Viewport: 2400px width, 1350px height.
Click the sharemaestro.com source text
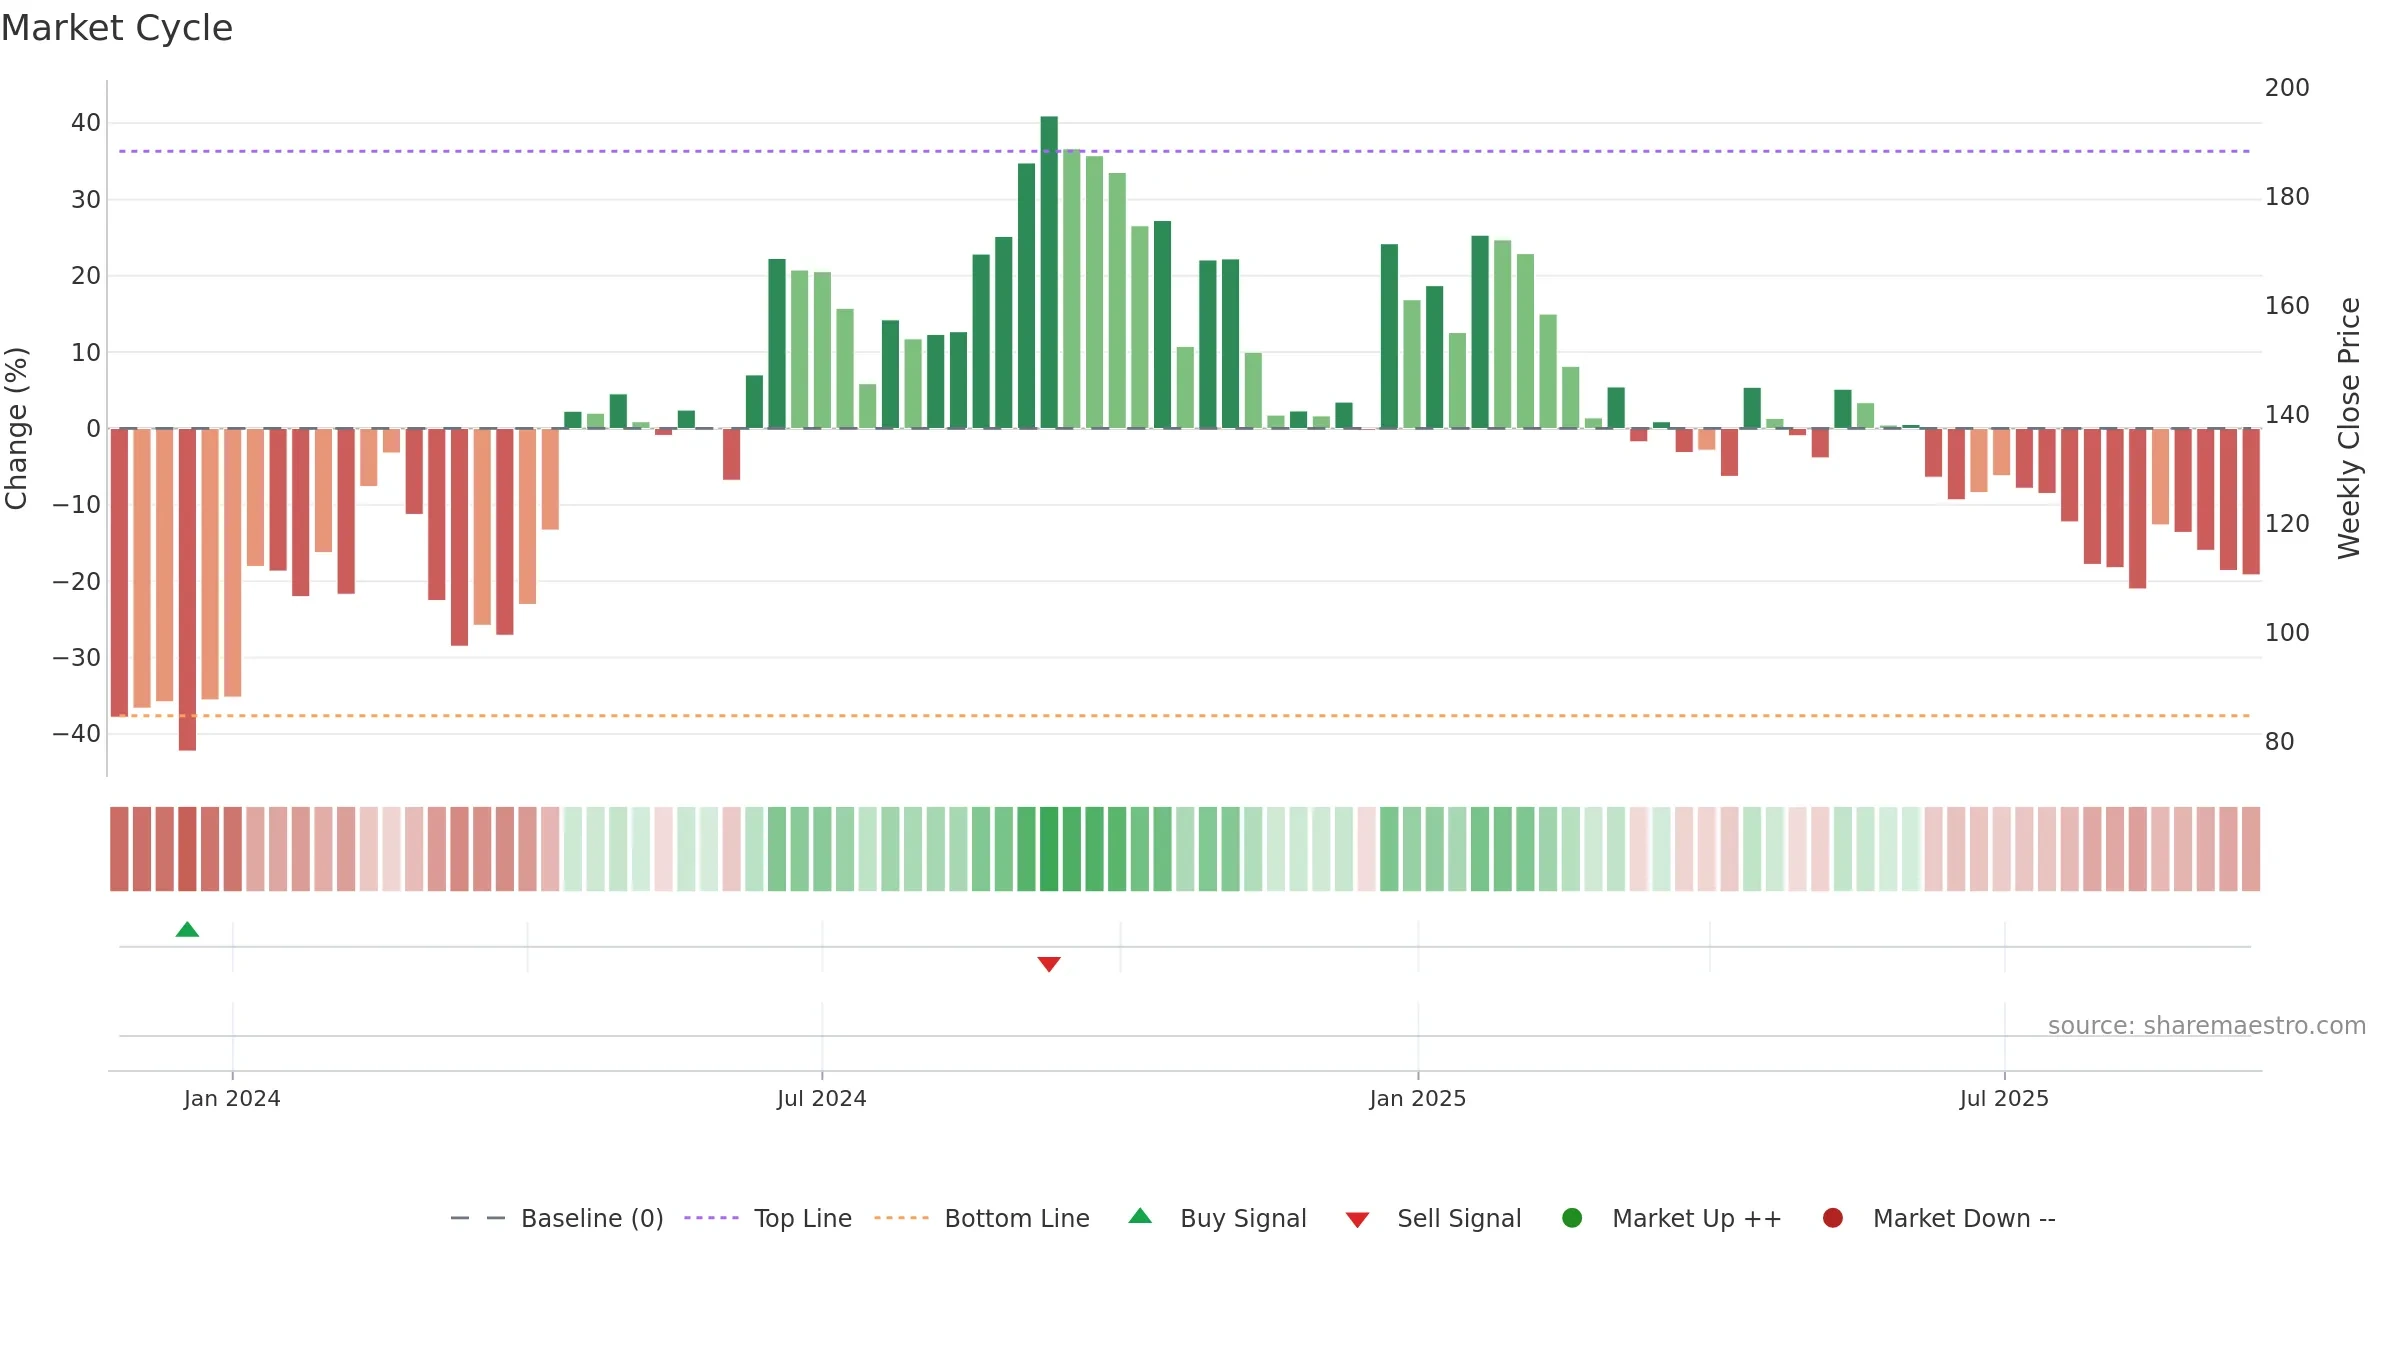click(x=2207, y=1026)
